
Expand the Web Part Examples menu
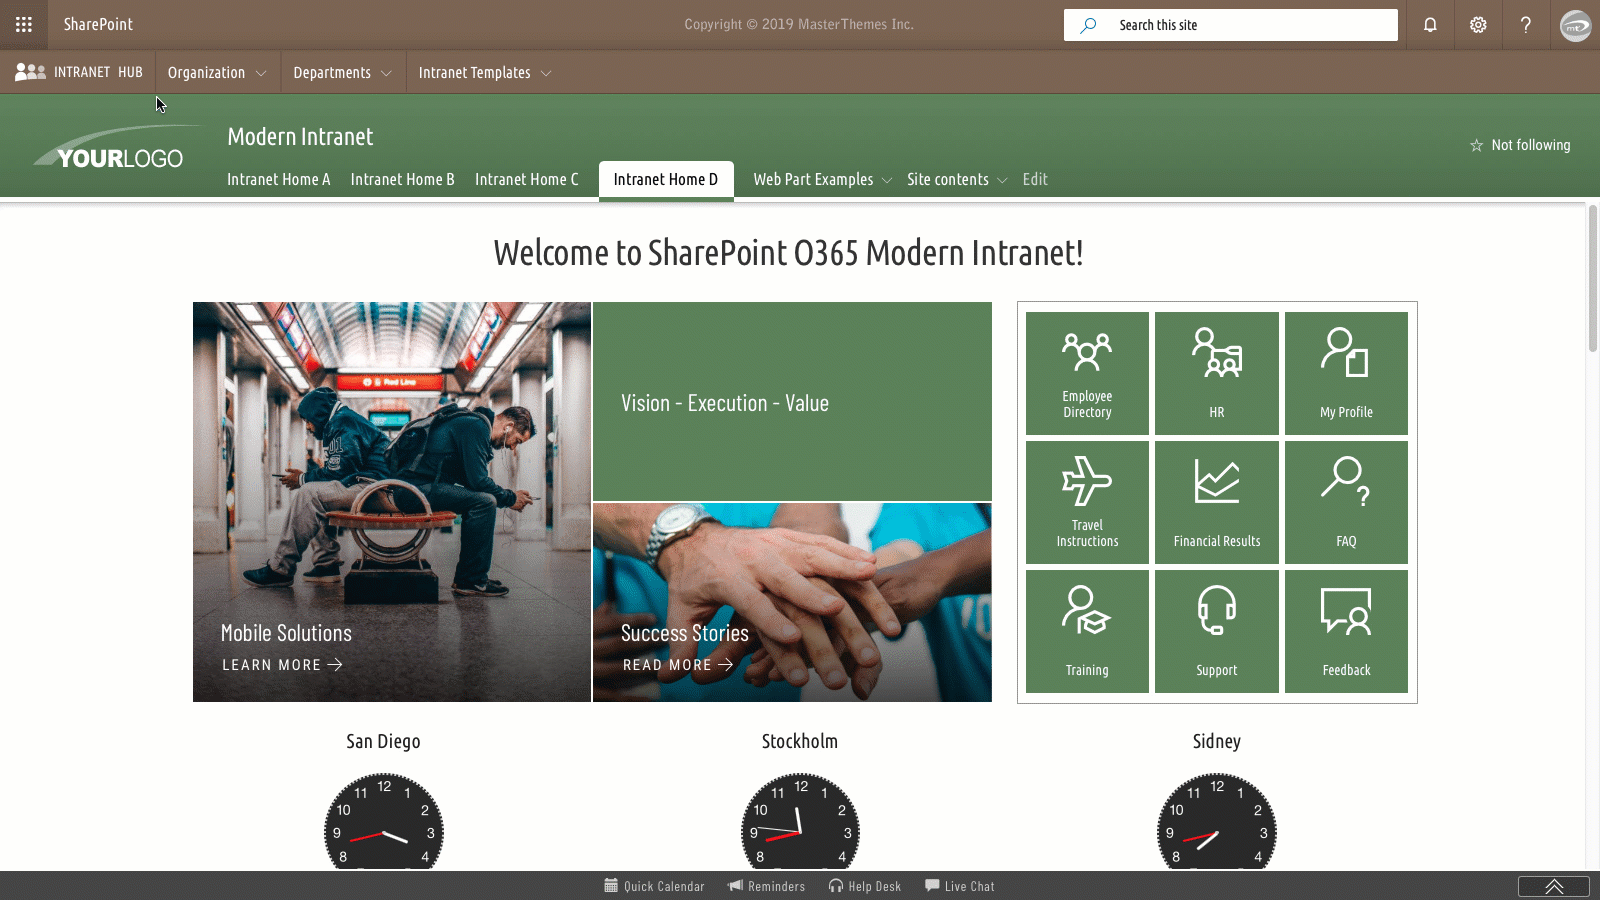820,179
